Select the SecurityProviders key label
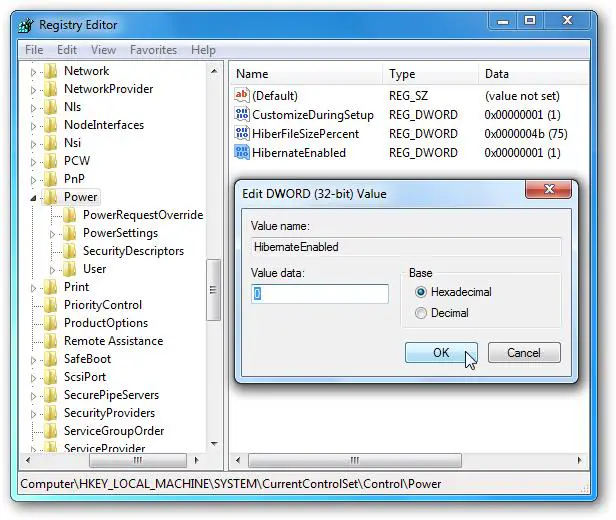Image resolution: width=616 pixels, height=520 pixels. point(109,413)
